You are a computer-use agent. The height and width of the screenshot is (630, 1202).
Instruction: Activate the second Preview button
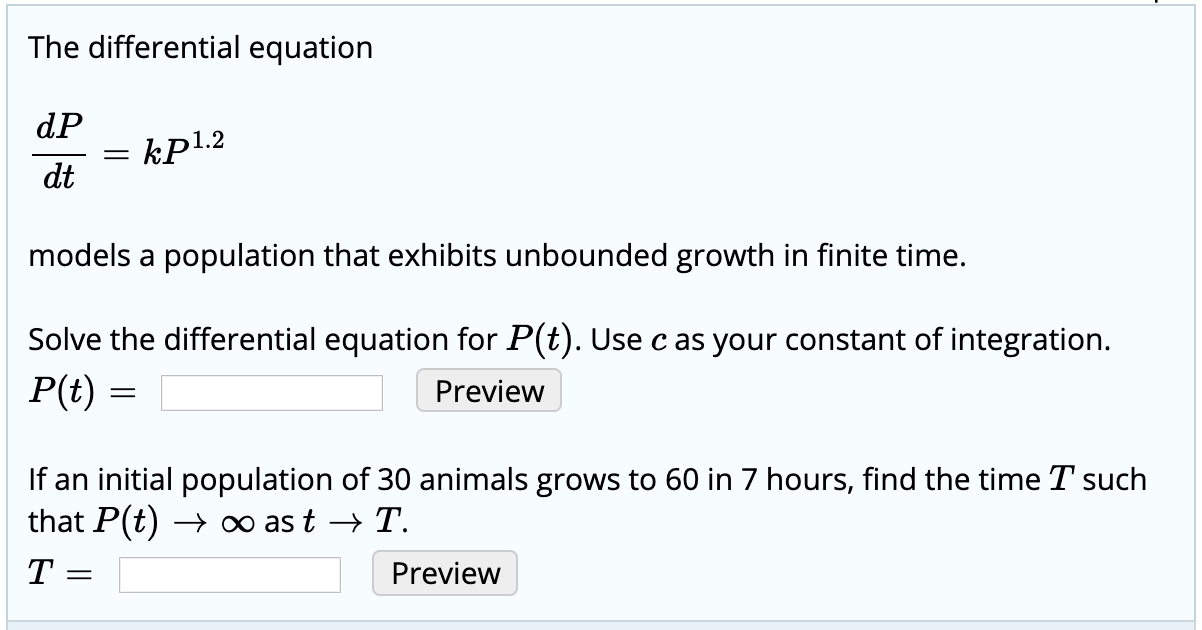point(444,573)
